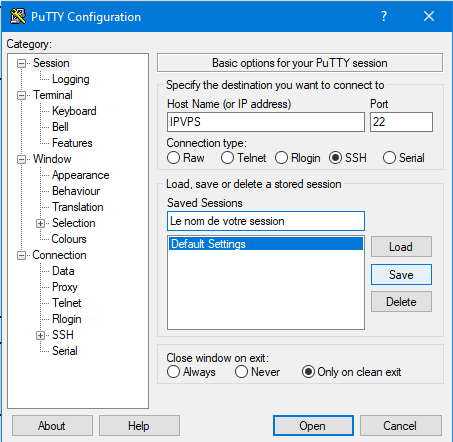The image size is (453, 442).
Task: Expand the Selection tree node
Action: [40, 223]
